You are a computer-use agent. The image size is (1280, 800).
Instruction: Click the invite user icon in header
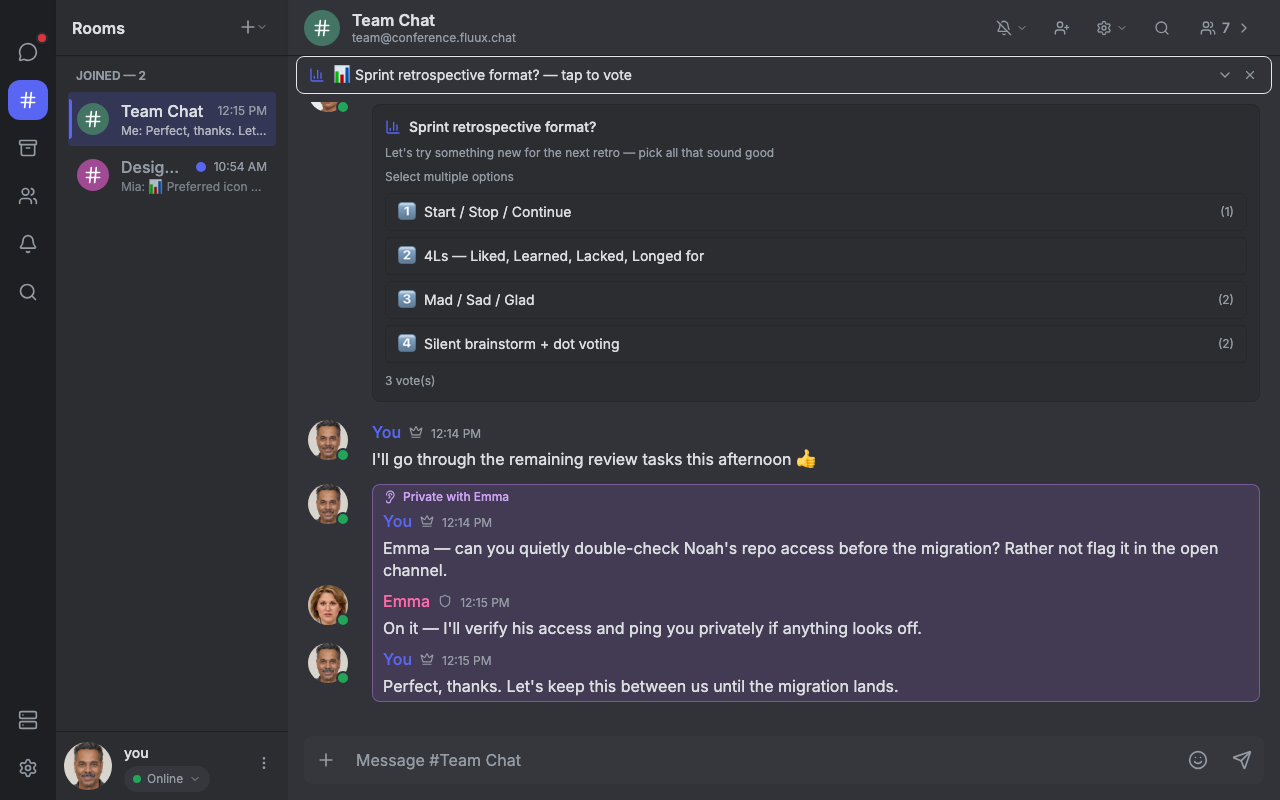[1062, 28]
